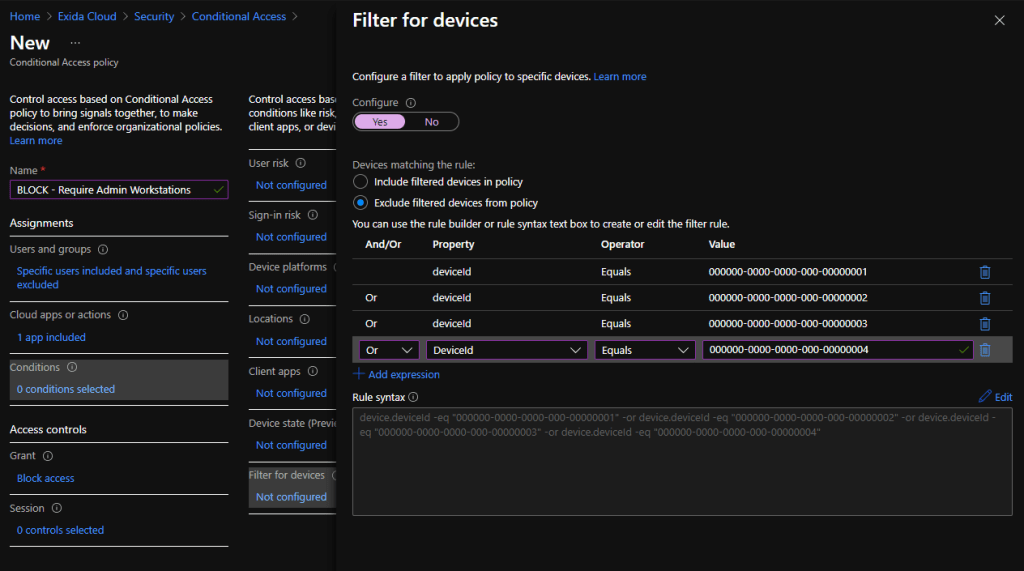Expand the DeviceId property dropdown
Image resolution: width=1024 pixels, height=571 pixels.
(506, 351)
